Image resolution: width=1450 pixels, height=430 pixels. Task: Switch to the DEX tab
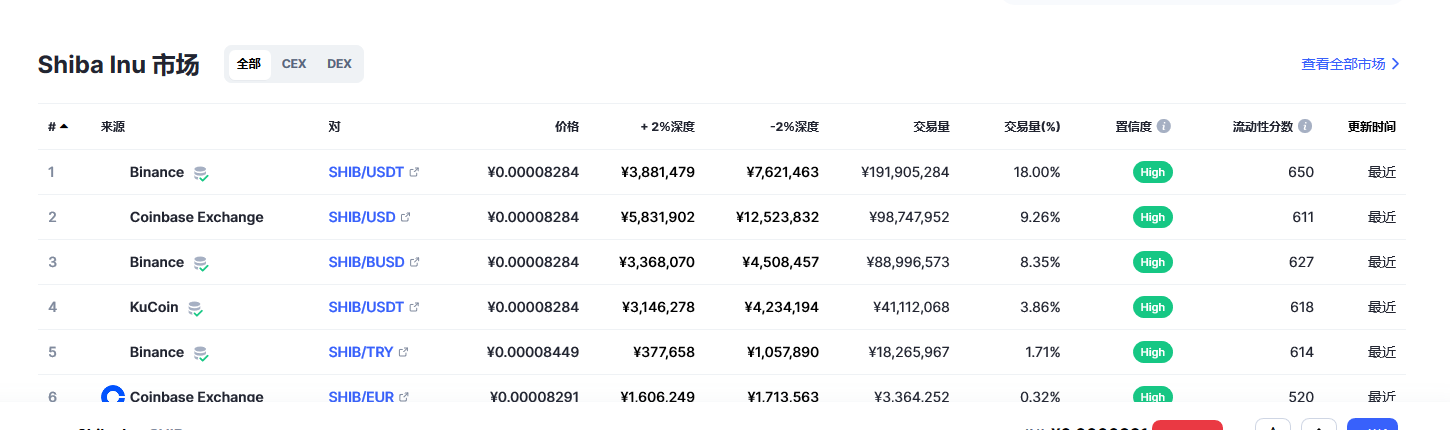(339, 64)
